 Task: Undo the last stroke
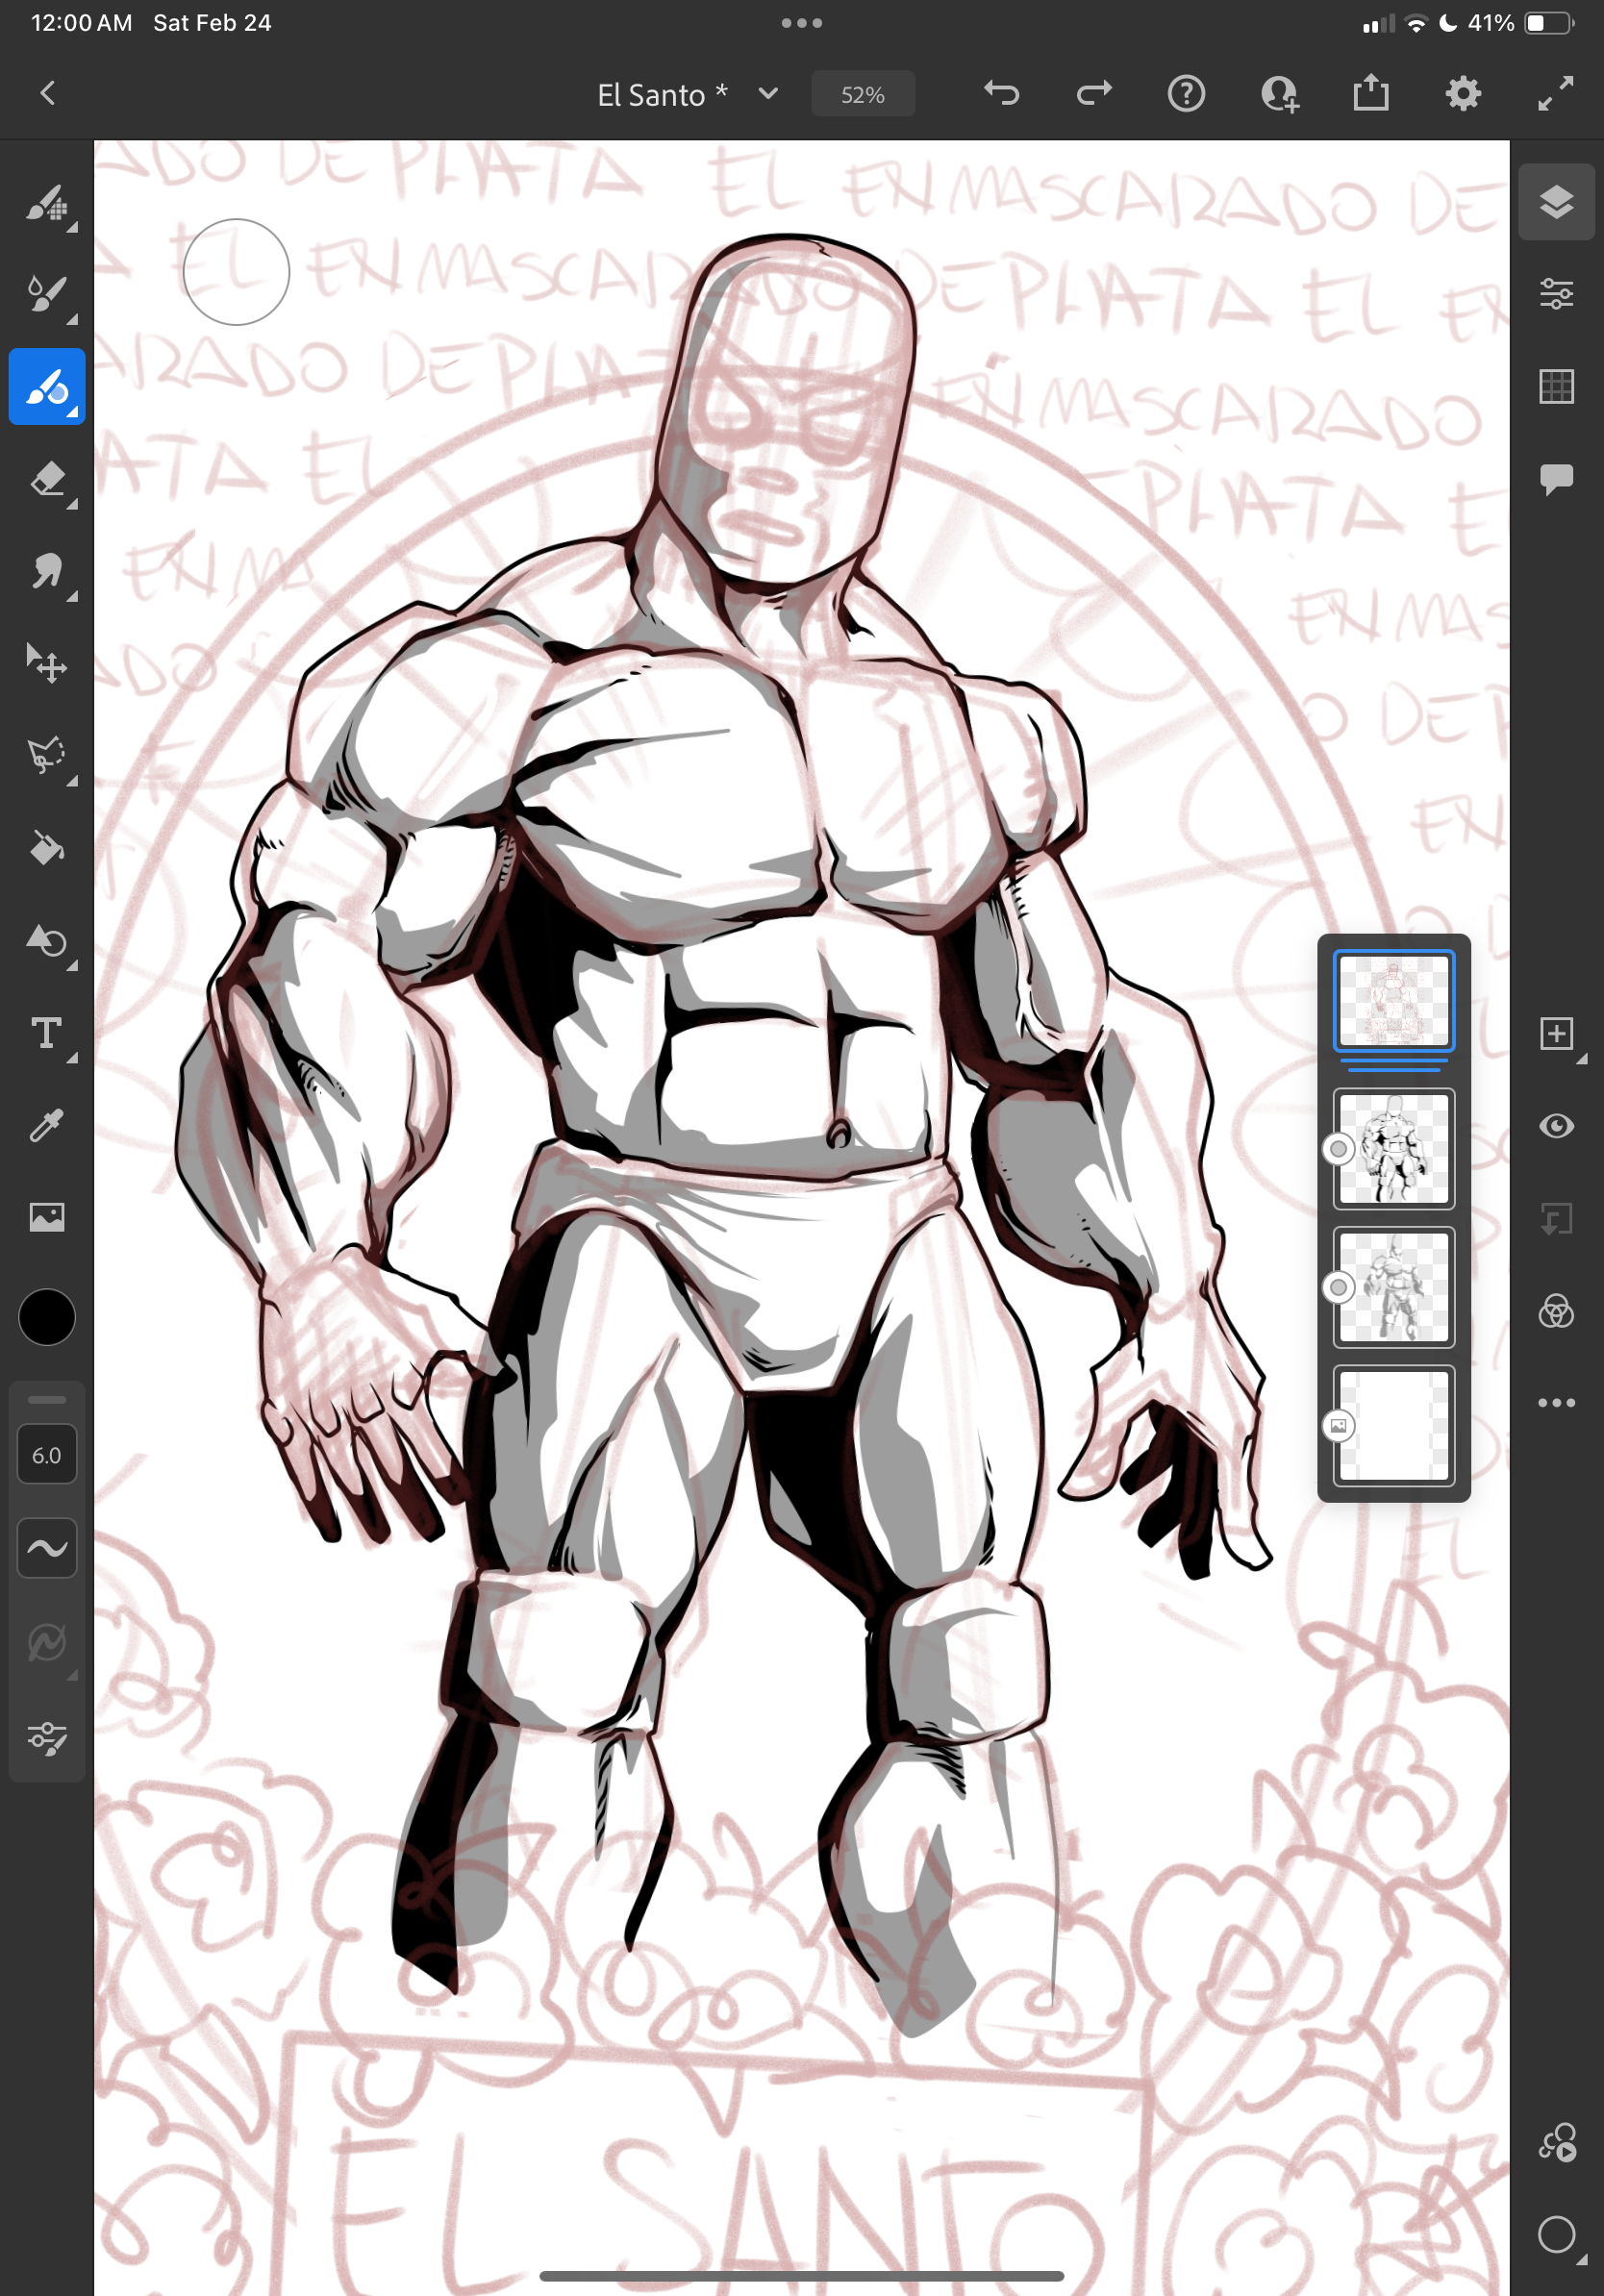click(1001, 94)
